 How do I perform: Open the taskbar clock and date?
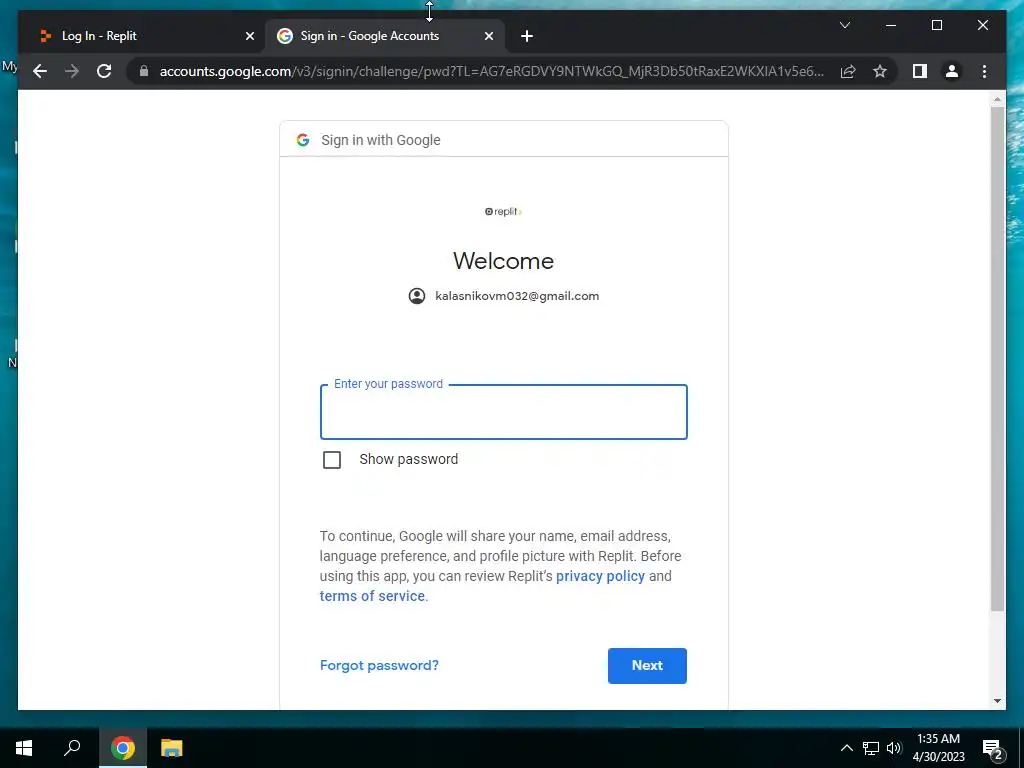938,748
